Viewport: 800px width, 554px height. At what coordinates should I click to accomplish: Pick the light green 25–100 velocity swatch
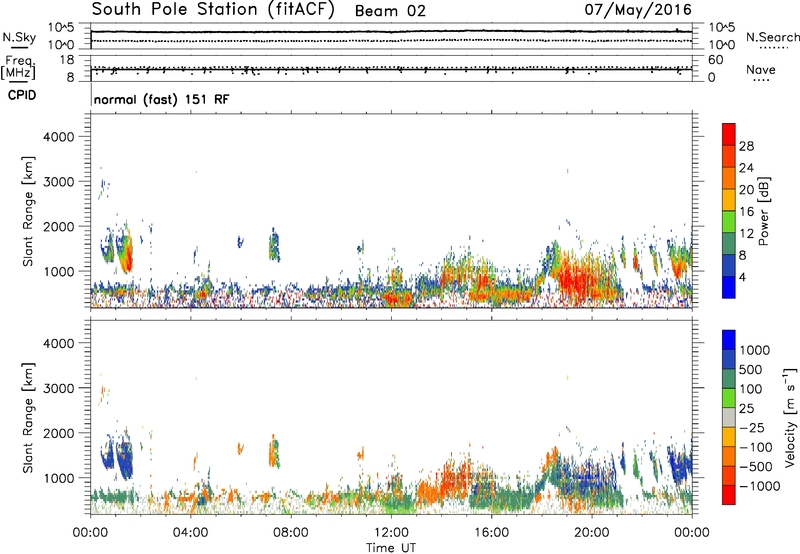(729, 398)
